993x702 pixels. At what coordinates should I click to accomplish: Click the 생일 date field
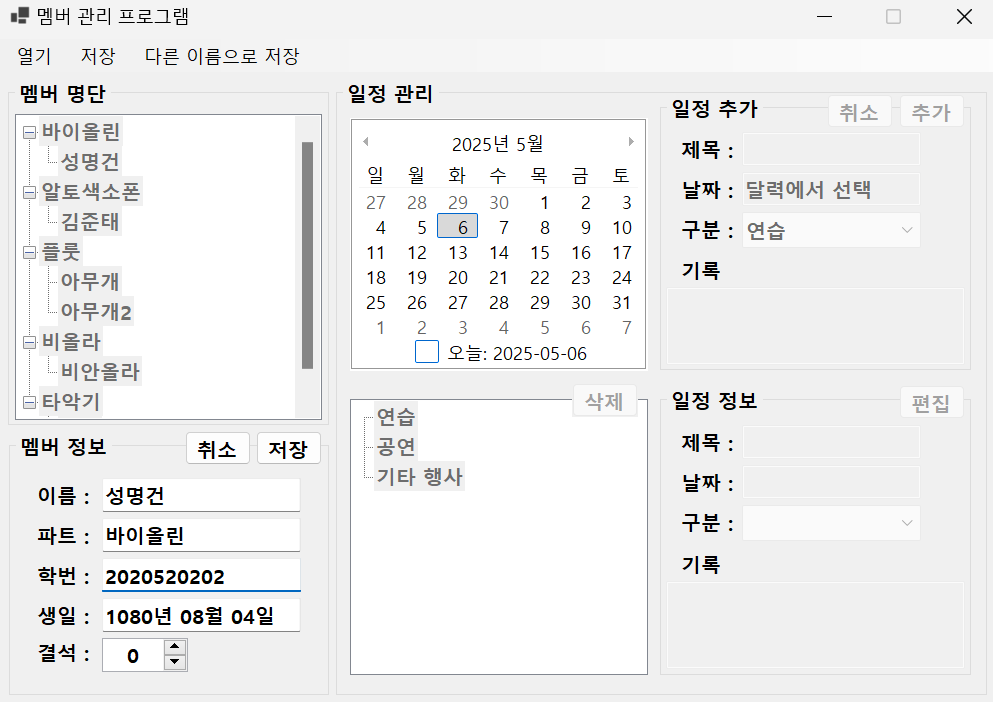click(201, 616)
